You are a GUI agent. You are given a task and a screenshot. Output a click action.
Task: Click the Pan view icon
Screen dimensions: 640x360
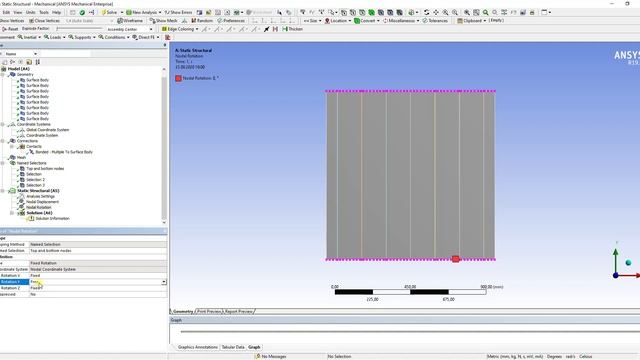click(436, 12)
